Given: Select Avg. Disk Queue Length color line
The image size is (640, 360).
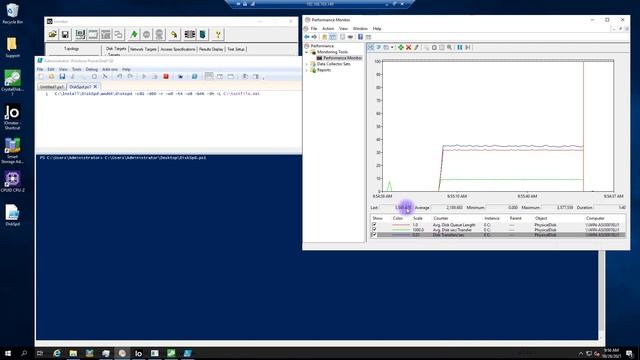Looking at the screenshot, I should [x=401, y=225].
